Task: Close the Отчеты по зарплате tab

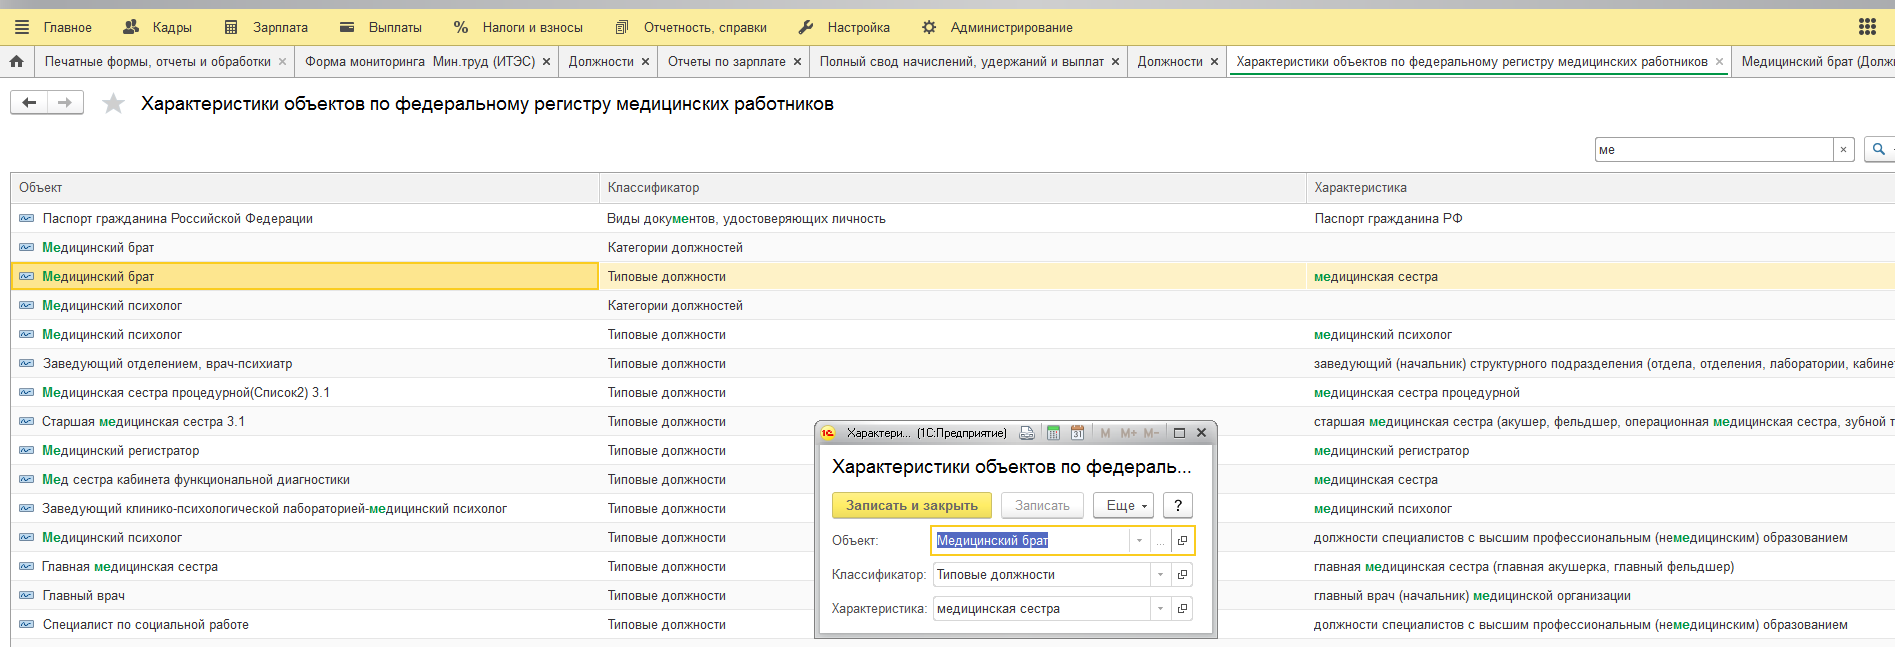Action: click(x=797, y=62)
